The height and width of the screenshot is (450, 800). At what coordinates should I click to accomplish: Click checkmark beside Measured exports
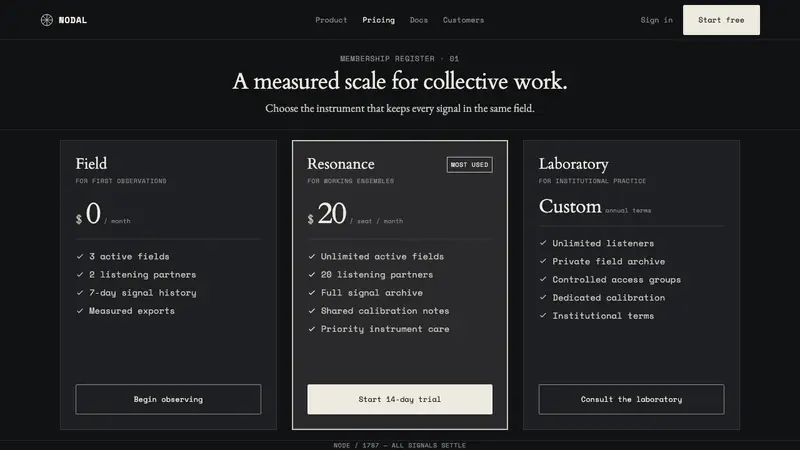click(x=80, y=311)
